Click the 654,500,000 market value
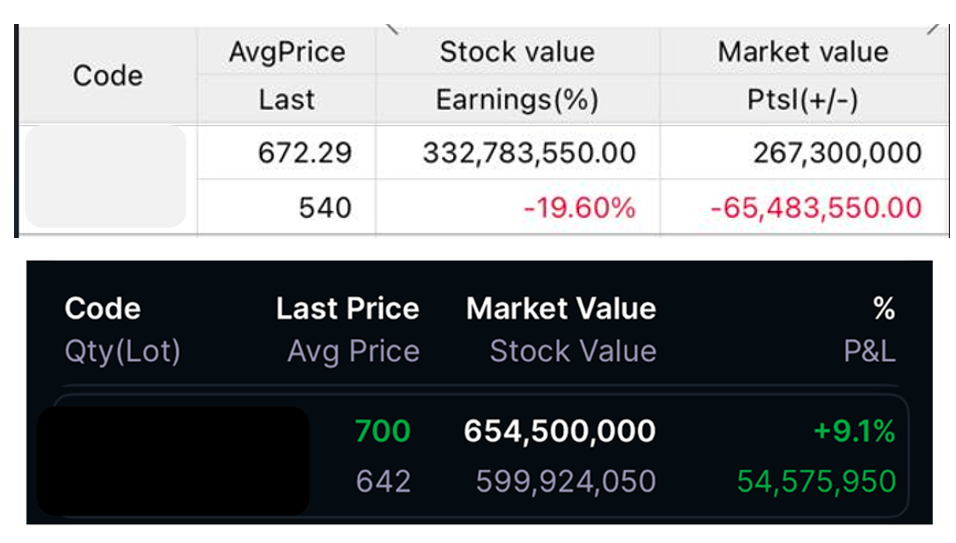This screenshot has width=956, height=543. coord(560,431)
